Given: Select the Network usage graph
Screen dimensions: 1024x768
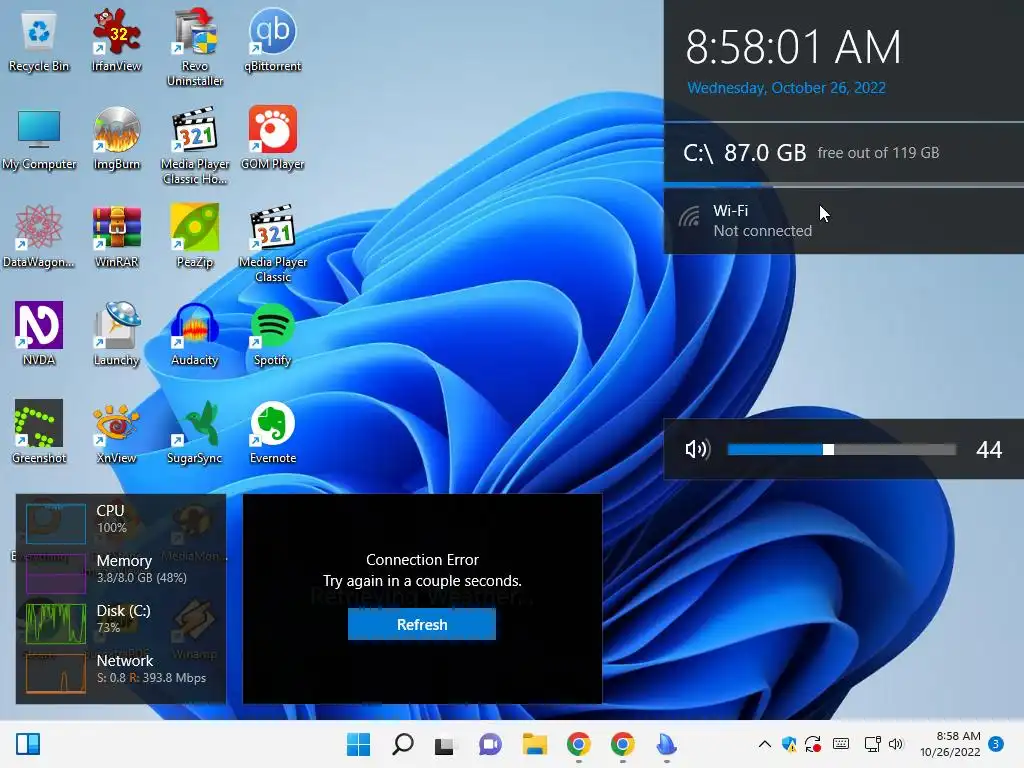Looking at the screenshot, I should coord(56,673).
